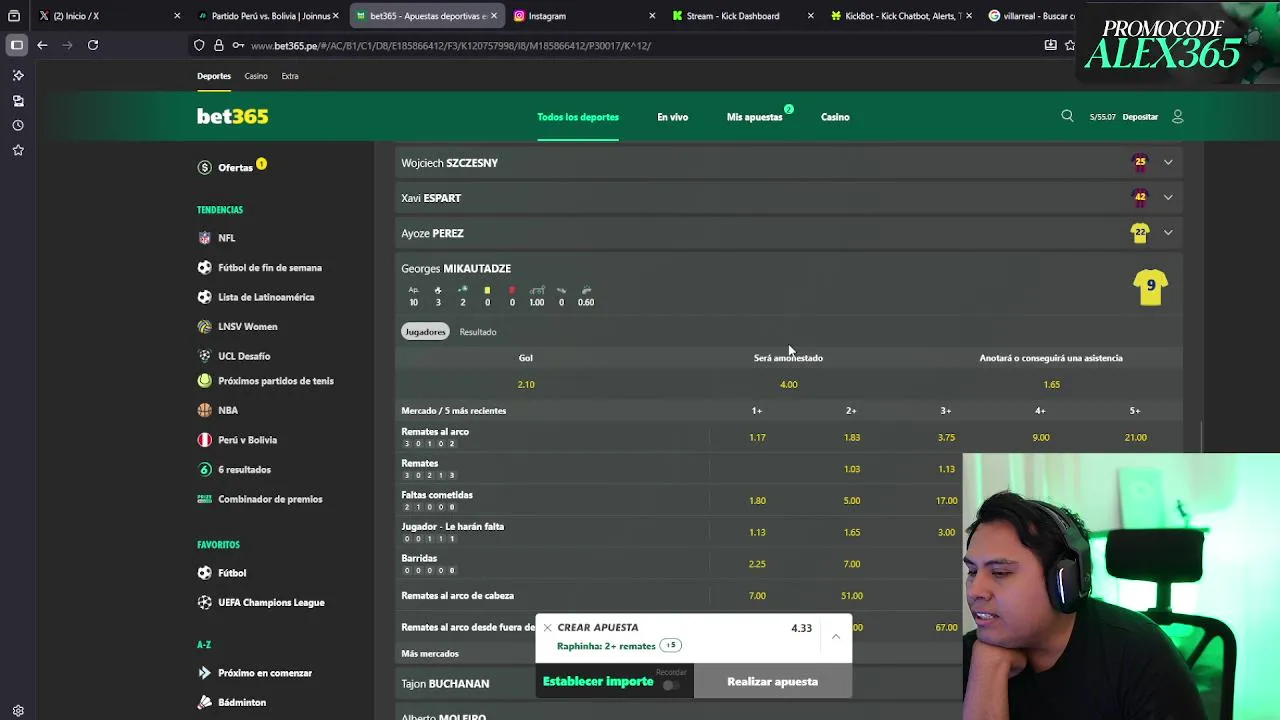Click the Depositar link

1140,117
